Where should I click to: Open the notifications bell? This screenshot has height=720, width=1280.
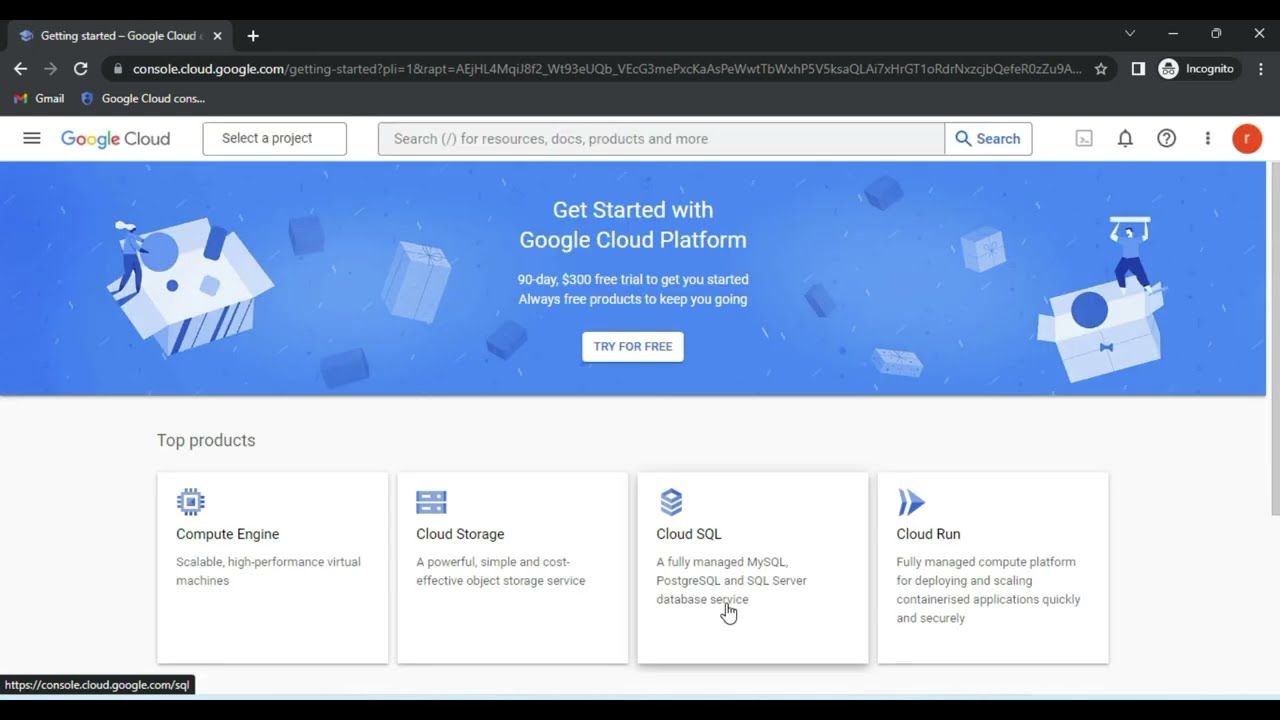[1125, 139]
